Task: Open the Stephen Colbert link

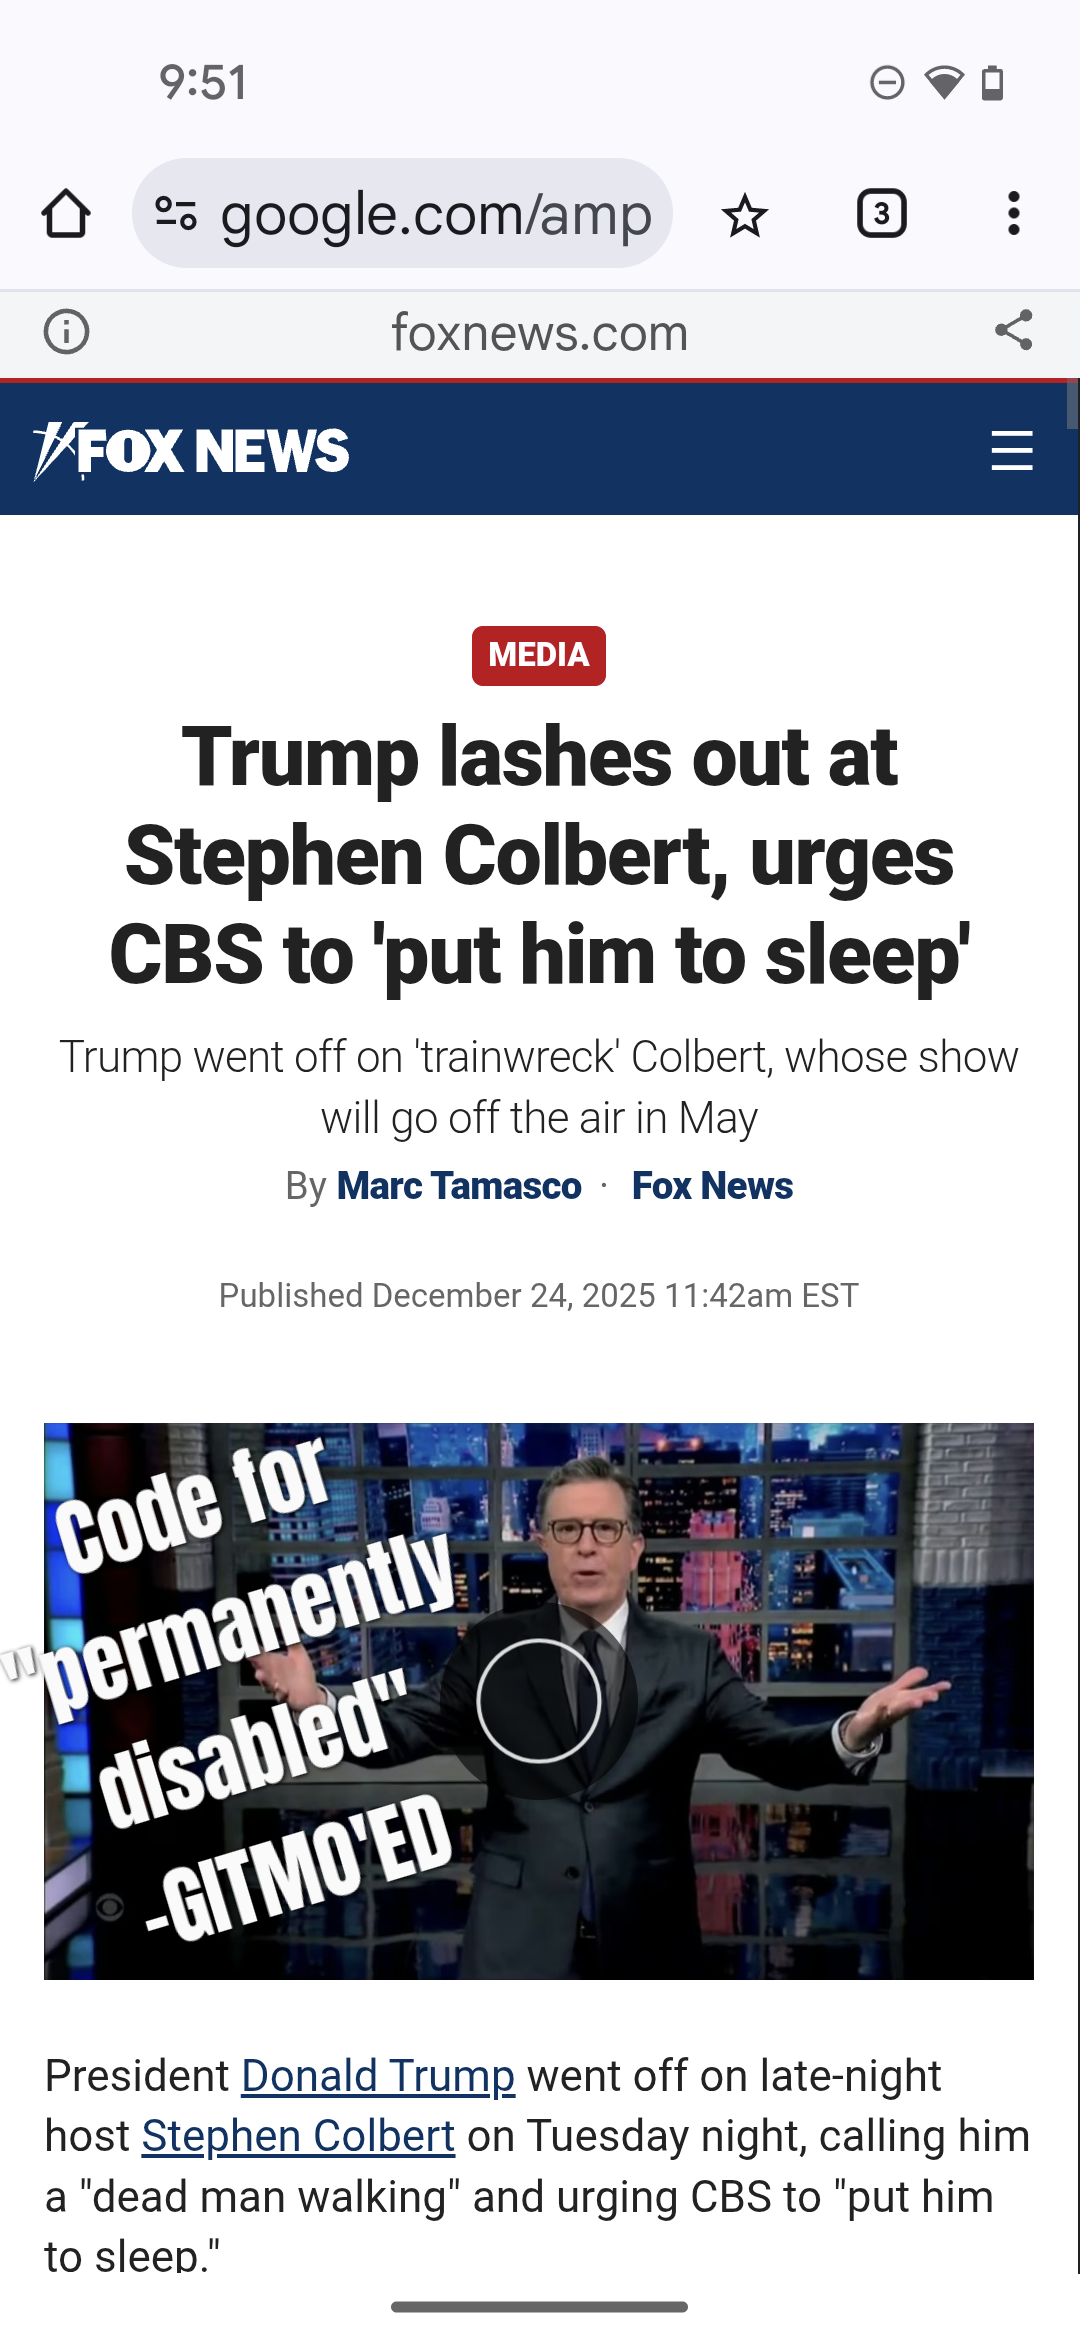Action: pyautogui.click(x=298, y=2136)
